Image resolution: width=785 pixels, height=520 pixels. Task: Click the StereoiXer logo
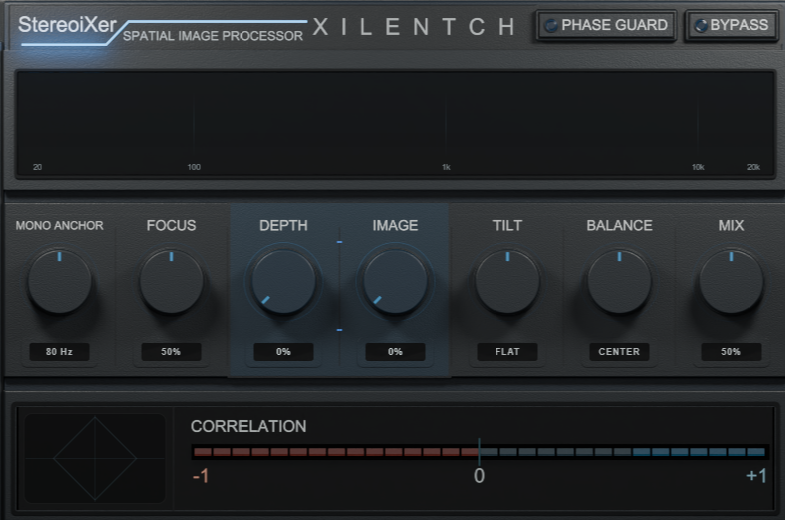67,25
